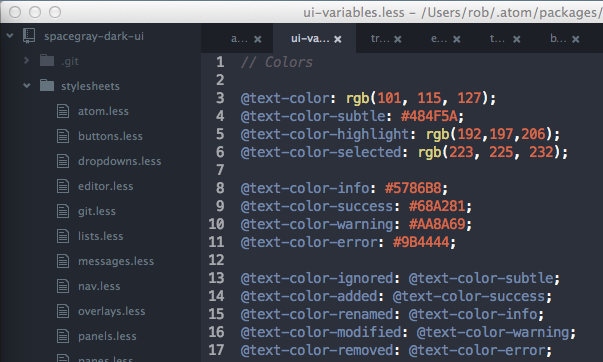The height and width of the screenshot is (362, 603).
Task: Click the @text-color-removed variable name
Action: [317, 350]
